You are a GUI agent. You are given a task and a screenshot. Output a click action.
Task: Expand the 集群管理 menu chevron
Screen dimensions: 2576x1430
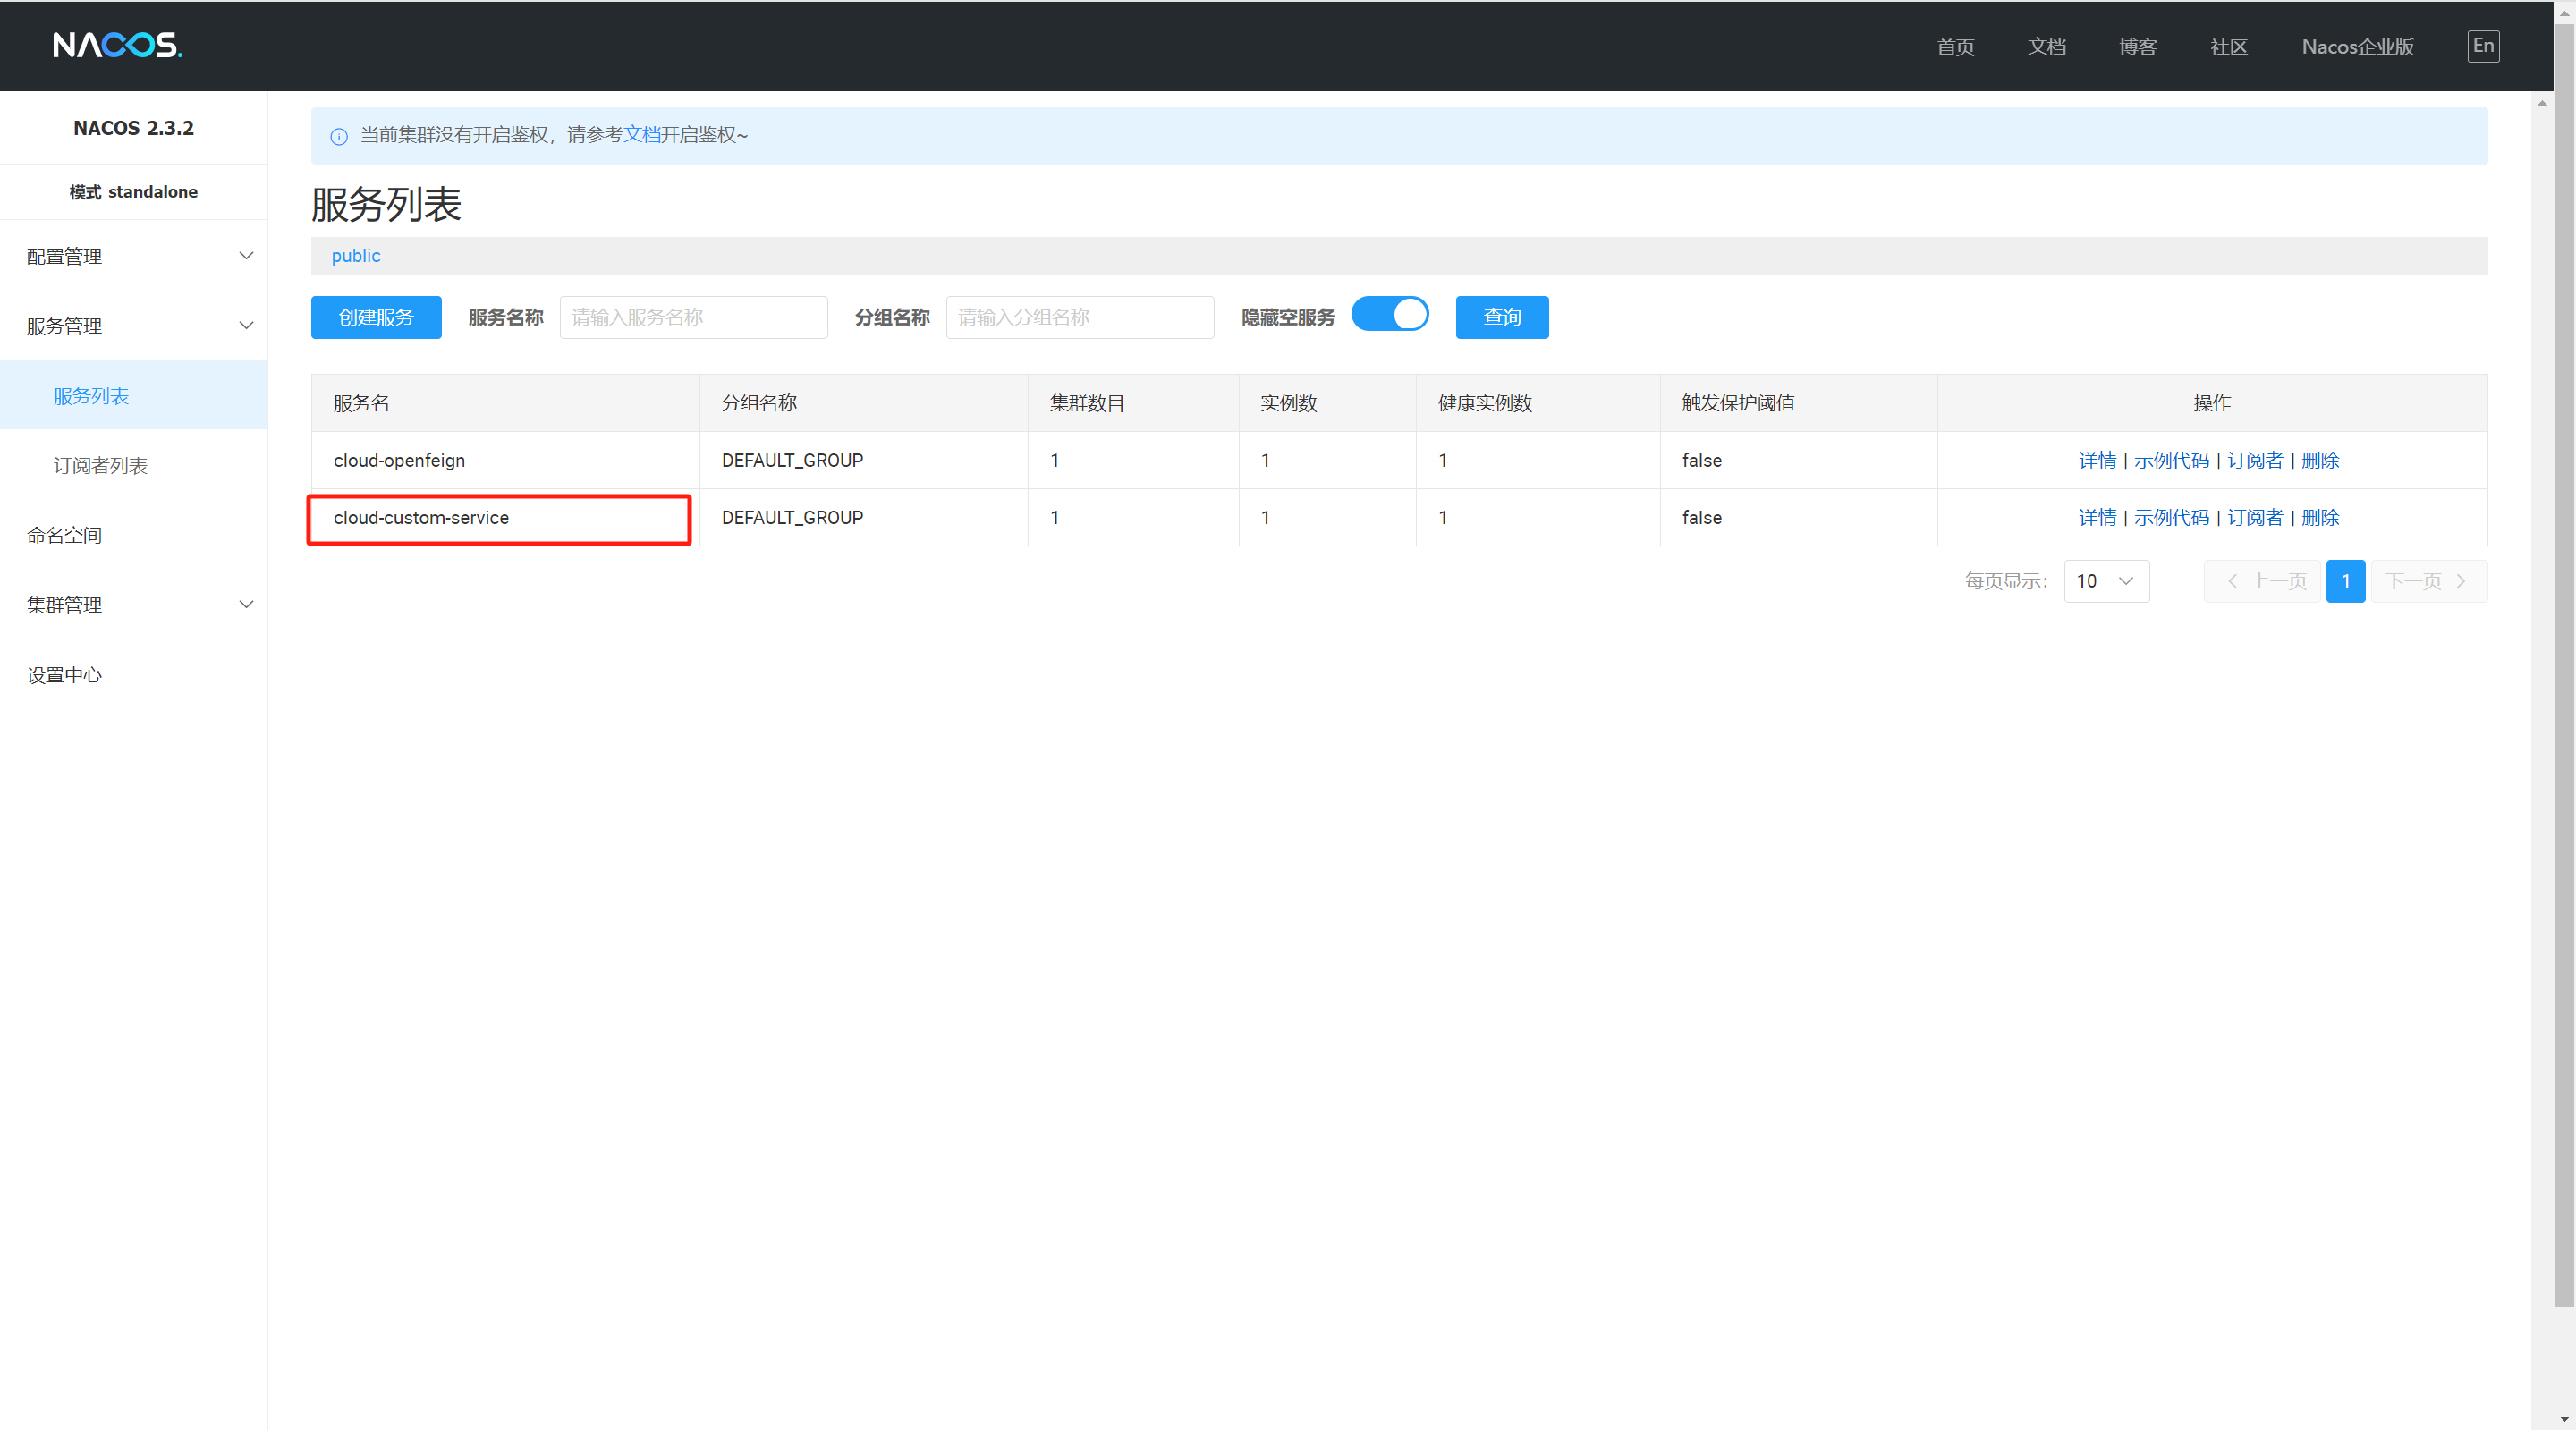246,604
